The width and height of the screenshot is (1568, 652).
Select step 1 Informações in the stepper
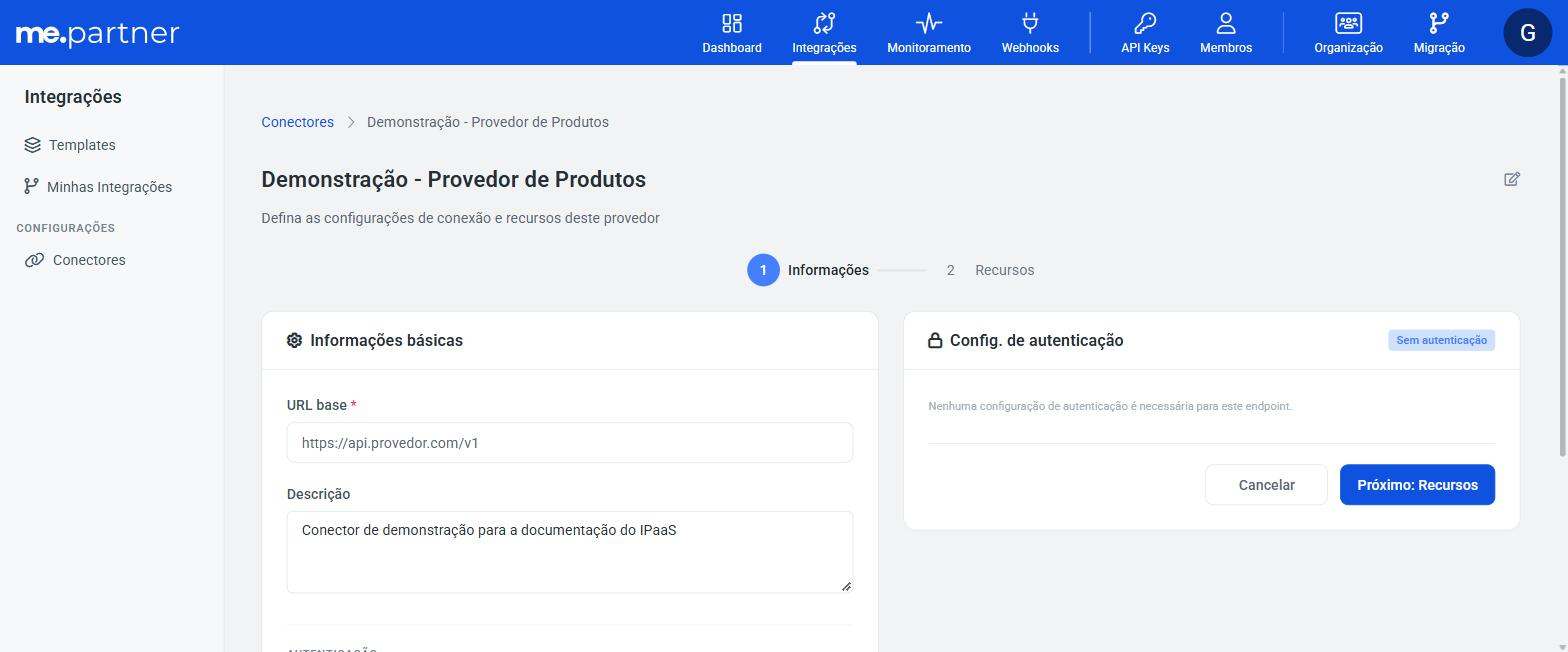pyautogui.click(x=808, y=270)
